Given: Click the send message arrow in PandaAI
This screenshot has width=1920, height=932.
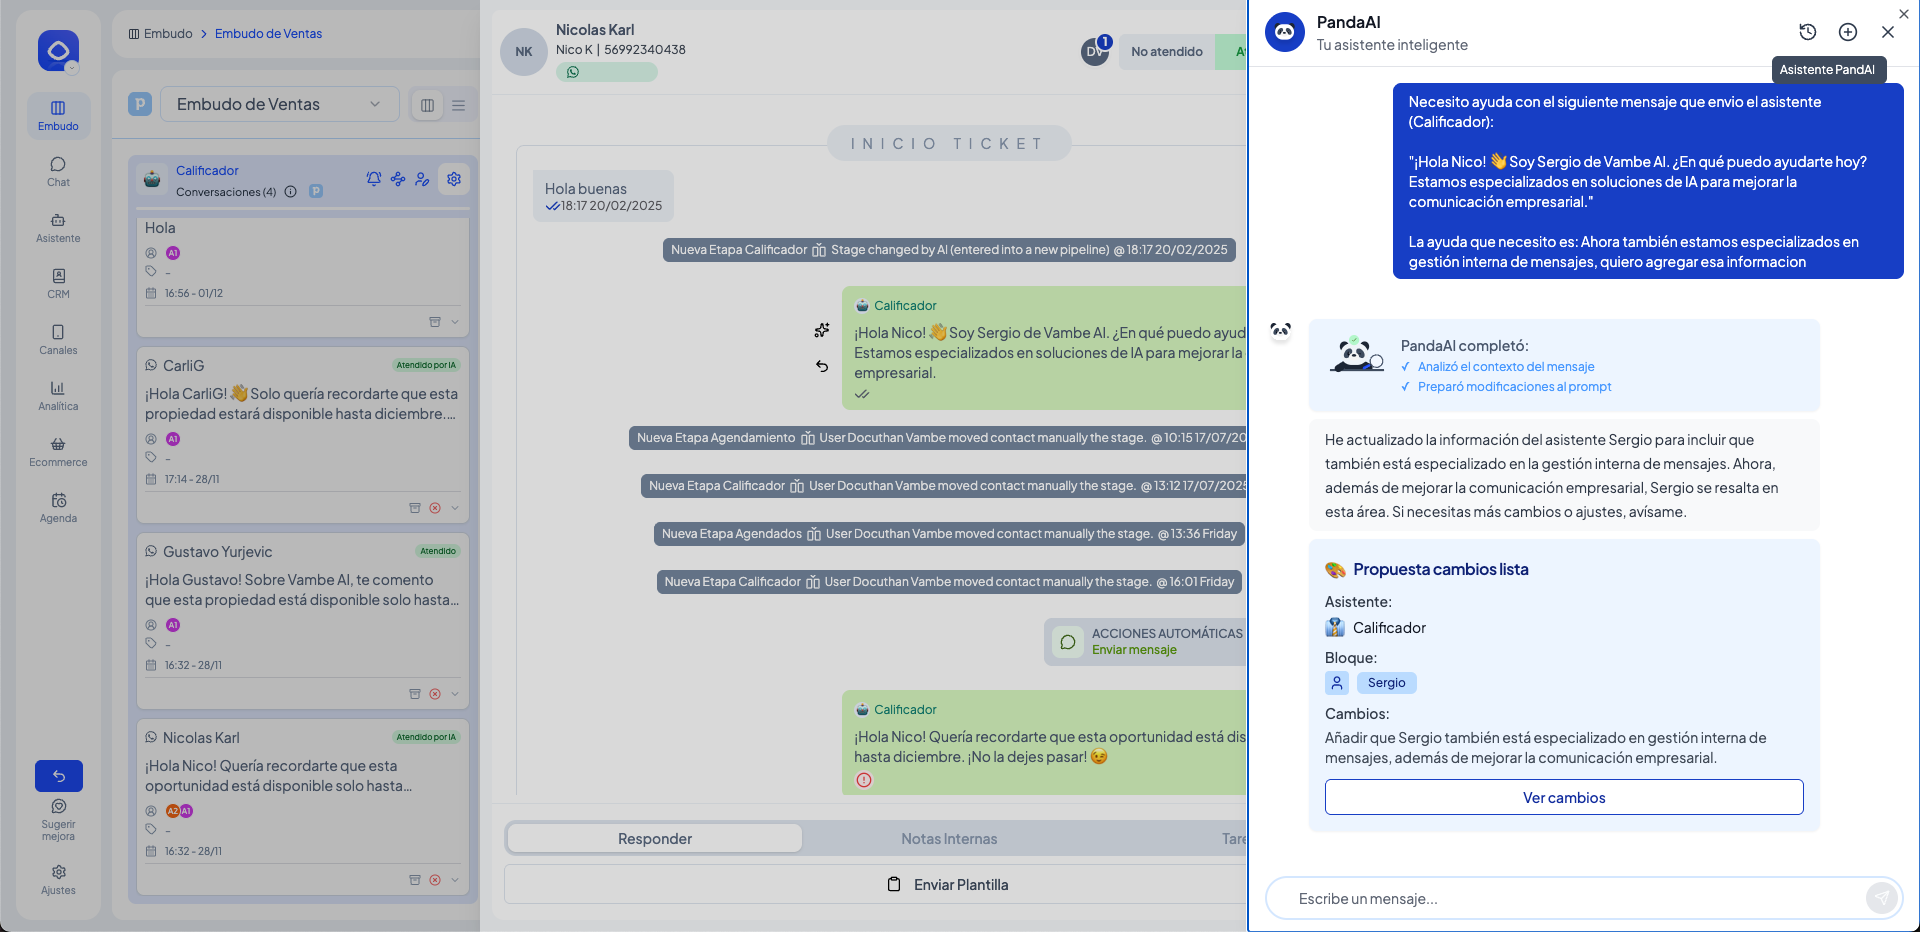Looking at the screenshot, I should click(x=1881, y=898).
